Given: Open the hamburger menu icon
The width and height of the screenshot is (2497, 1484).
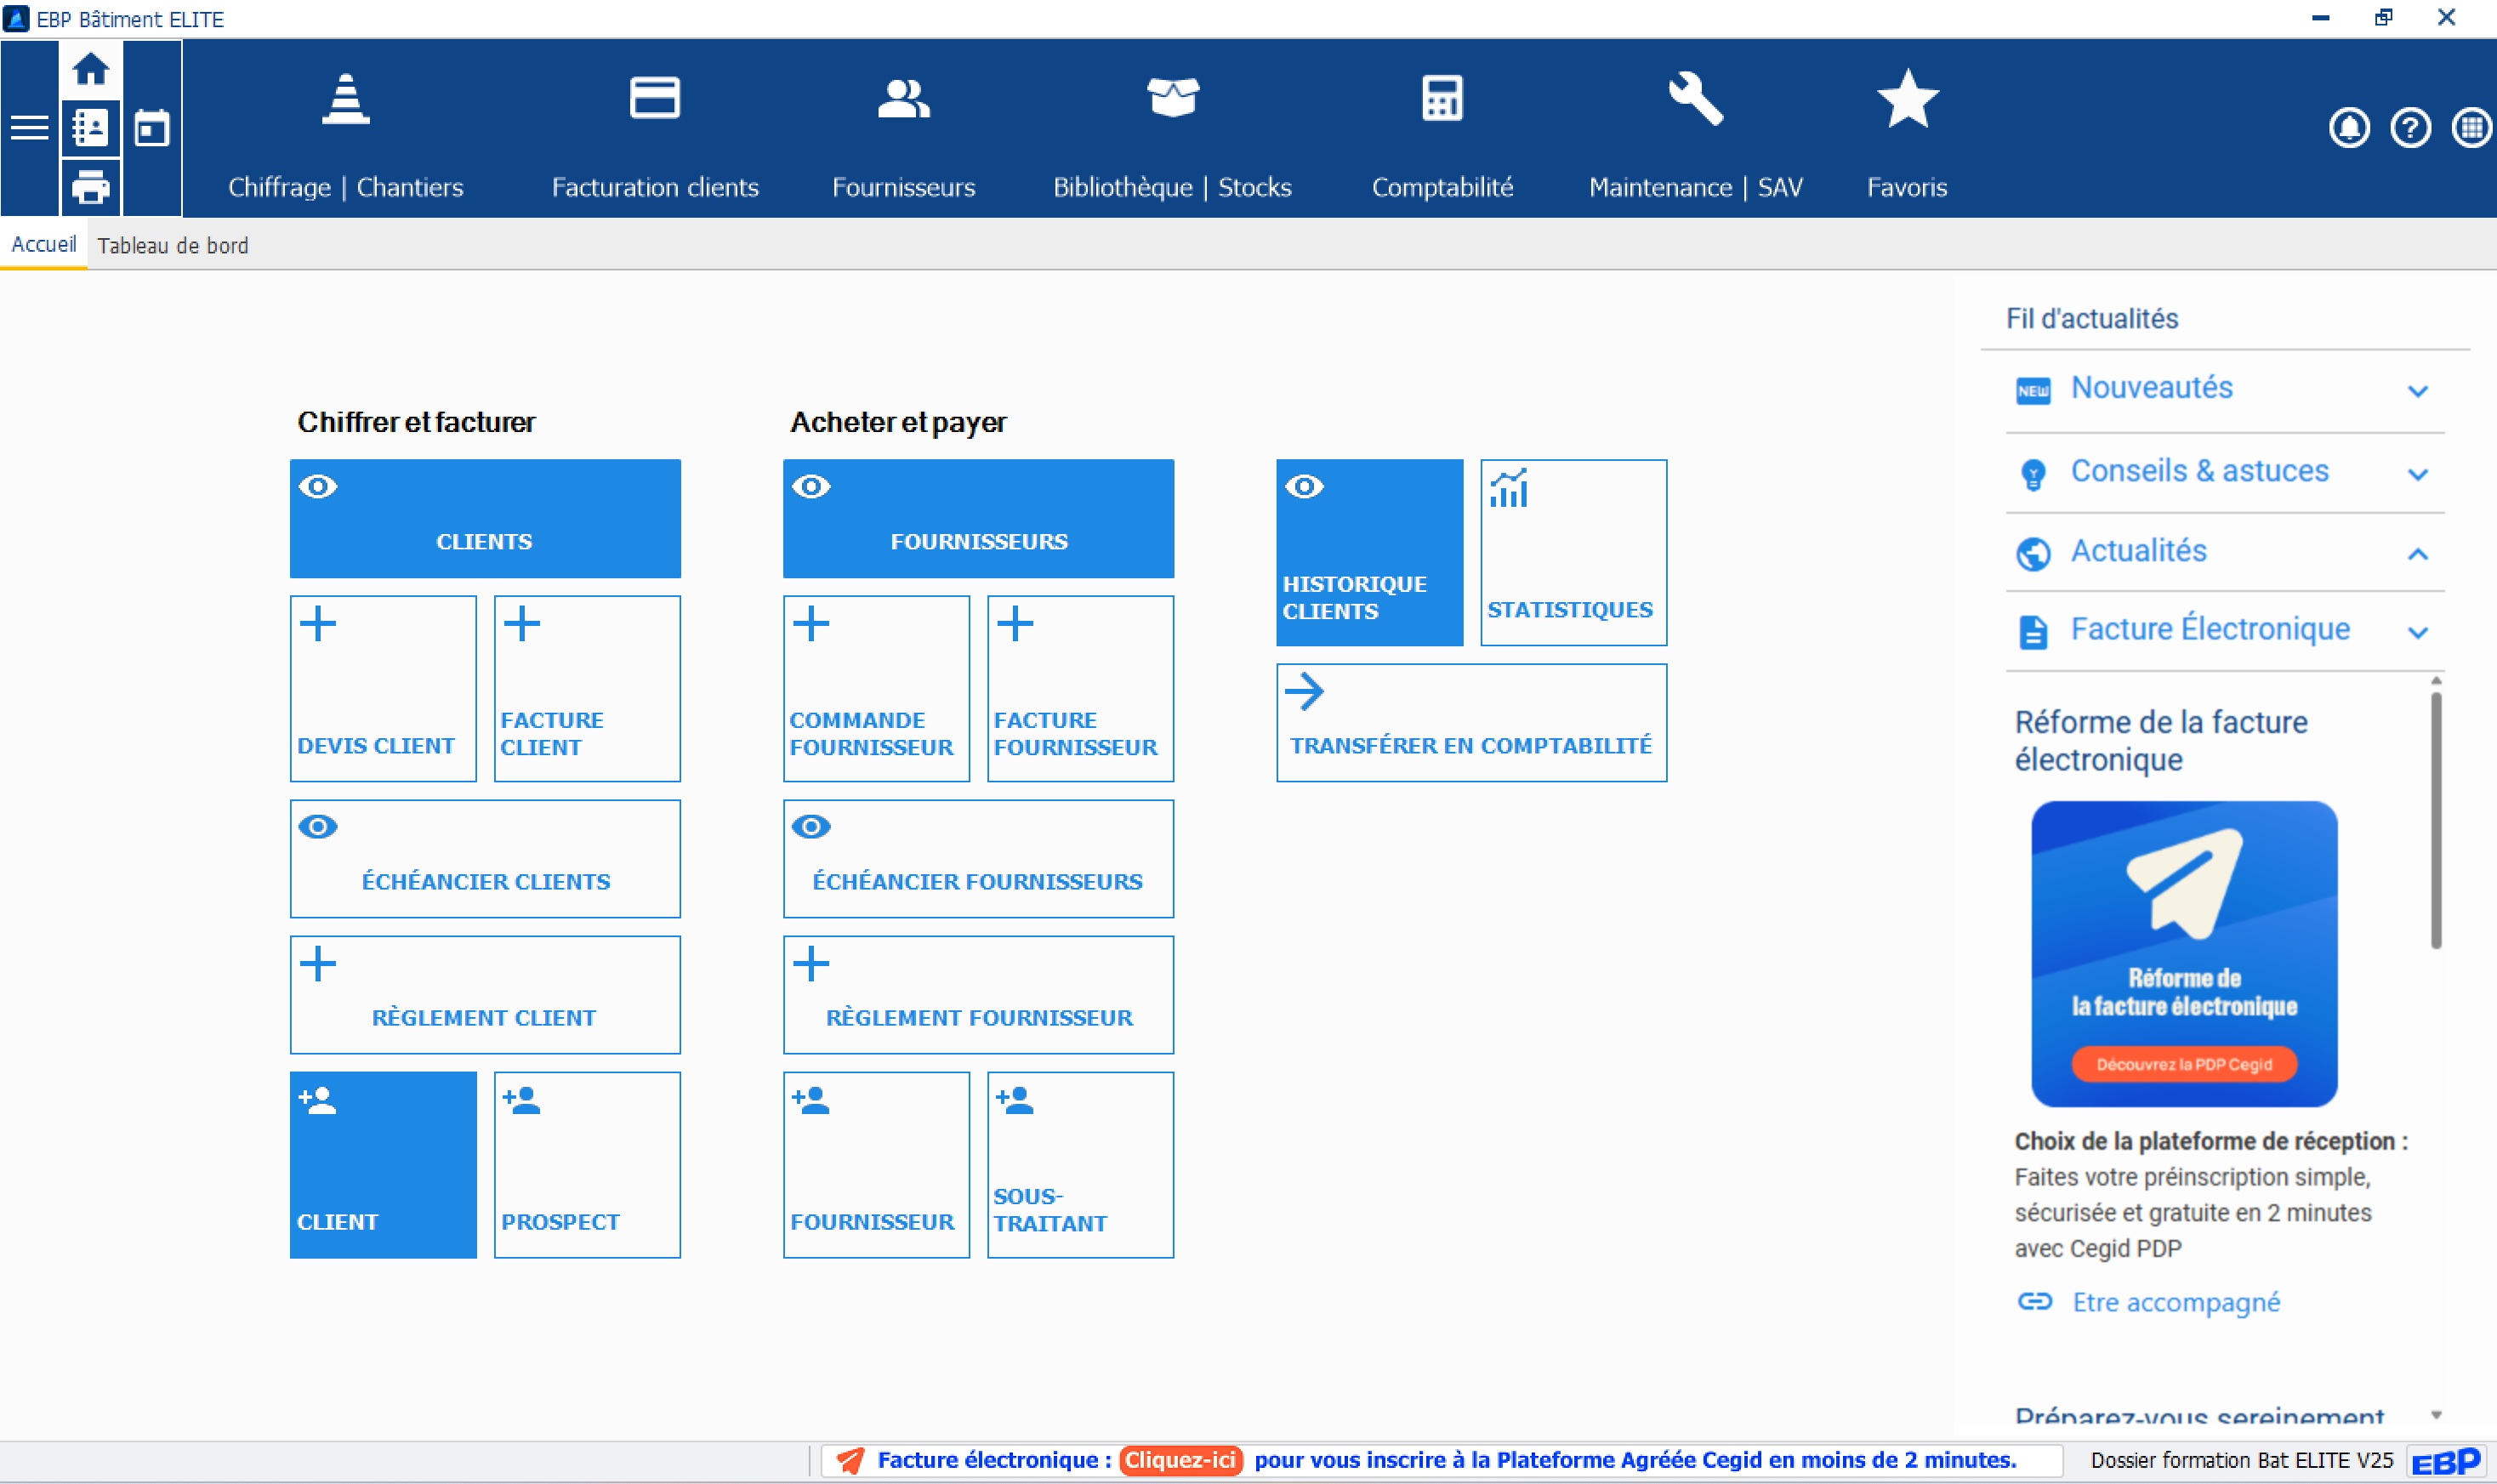Looking at the screenshot, I should (29, 128).
